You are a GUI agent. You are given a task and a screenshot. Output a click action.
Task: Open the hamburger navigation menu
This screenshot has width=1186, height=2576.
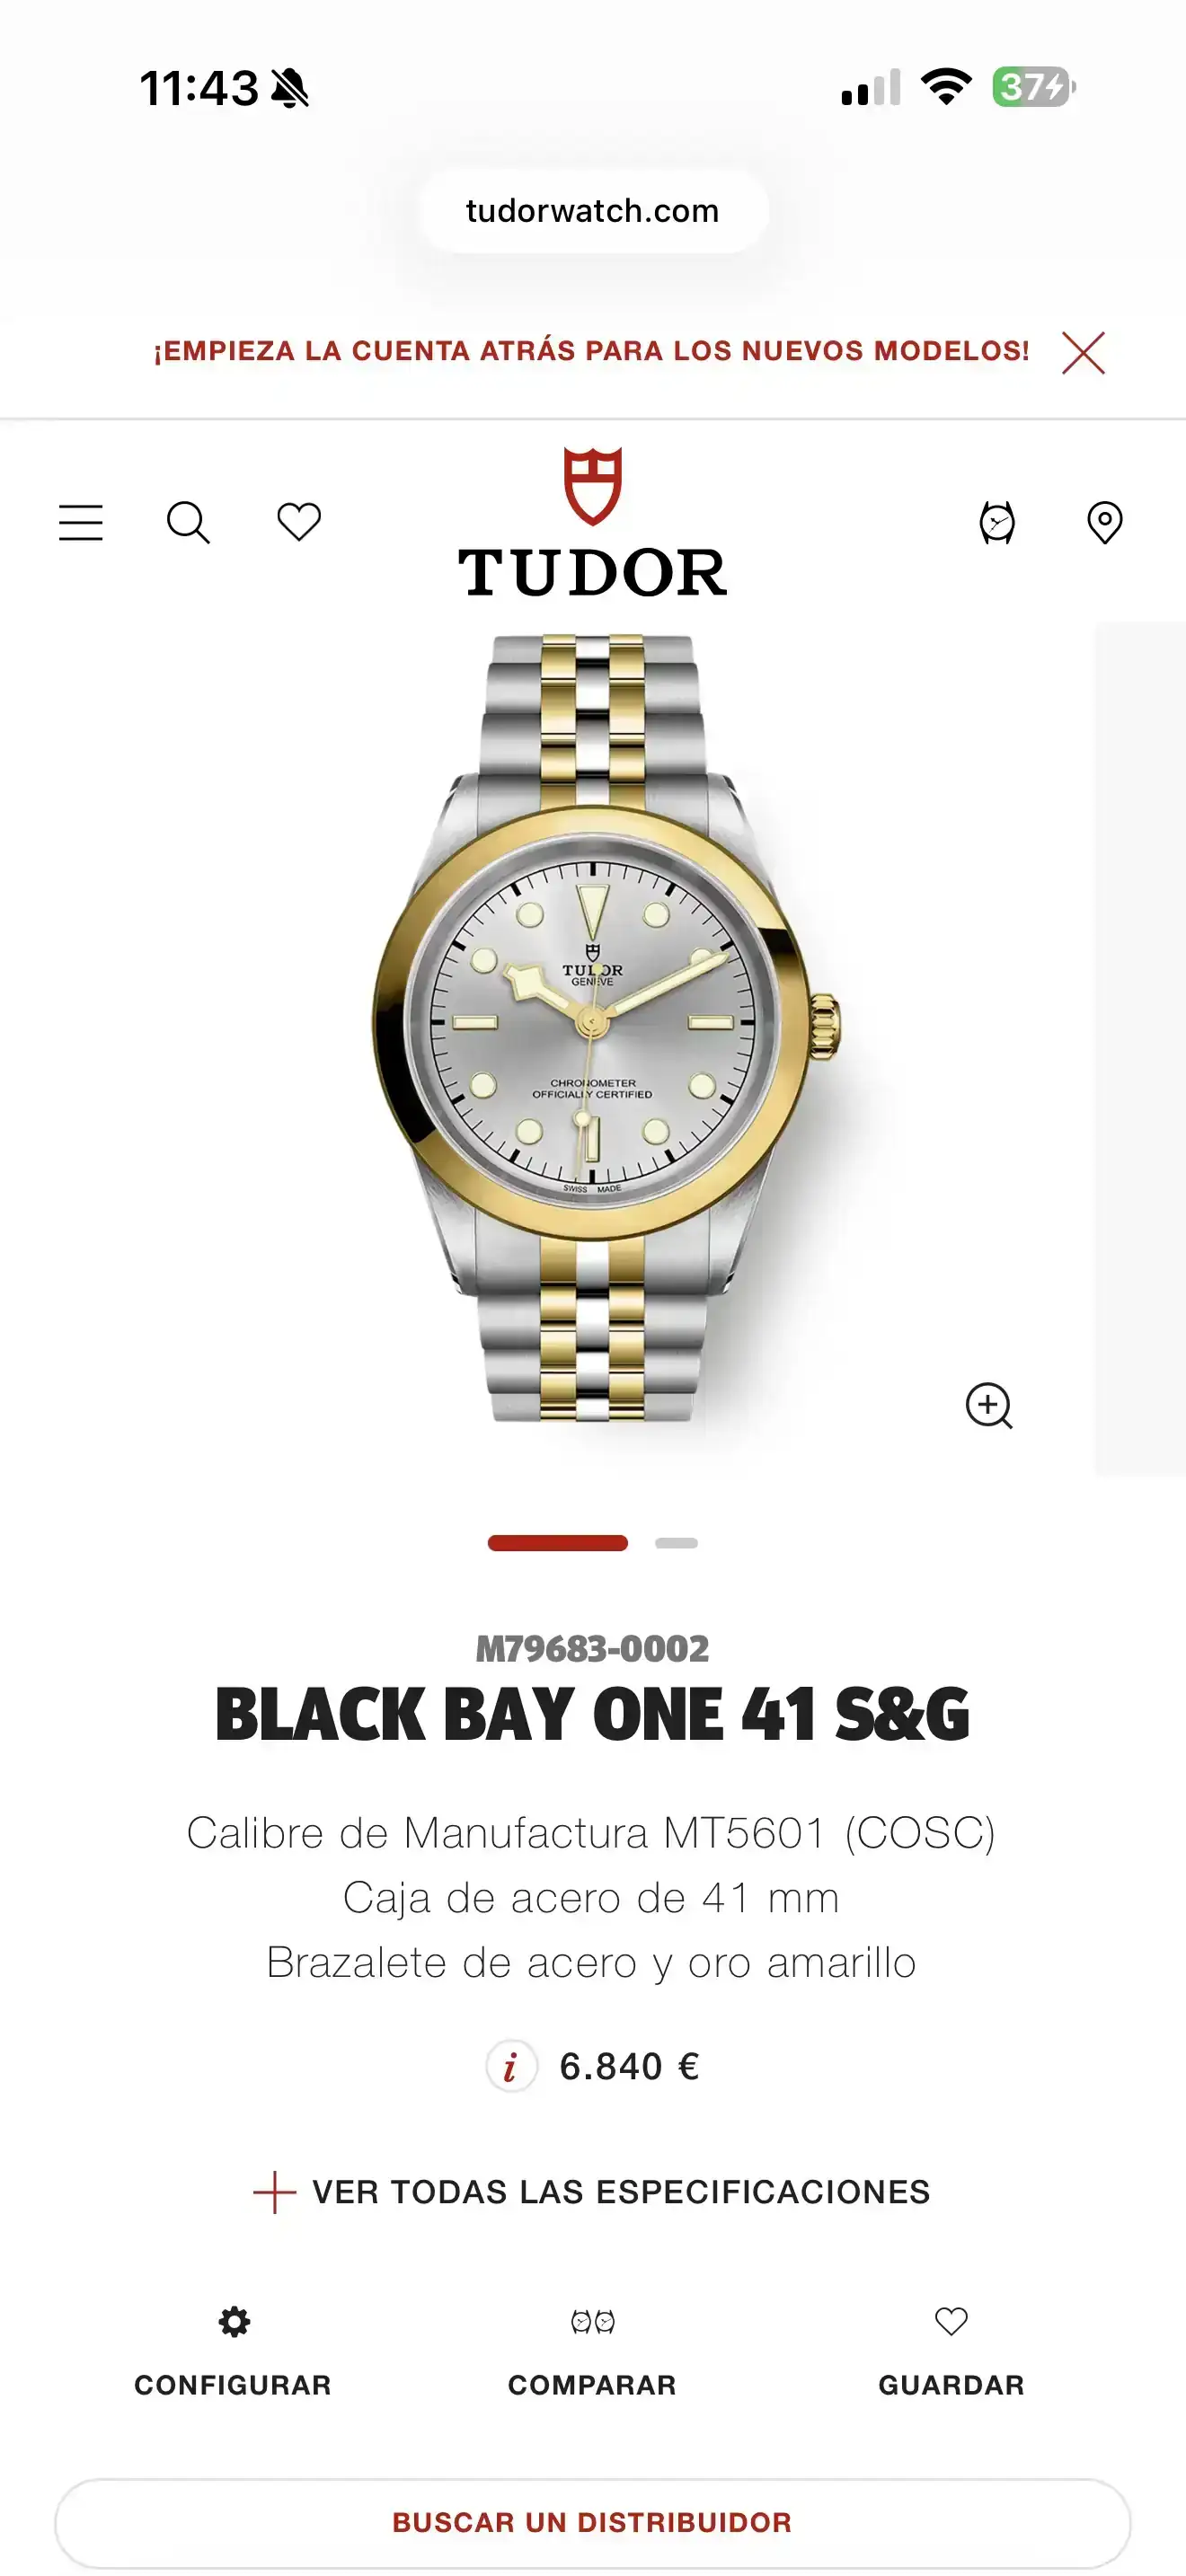81,522
